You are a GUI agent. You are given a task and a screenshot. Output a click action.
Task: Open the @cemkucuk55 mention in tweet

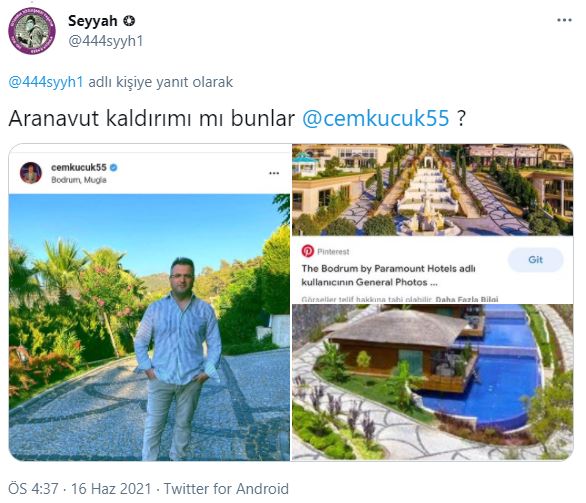click(x=375, y=118)
